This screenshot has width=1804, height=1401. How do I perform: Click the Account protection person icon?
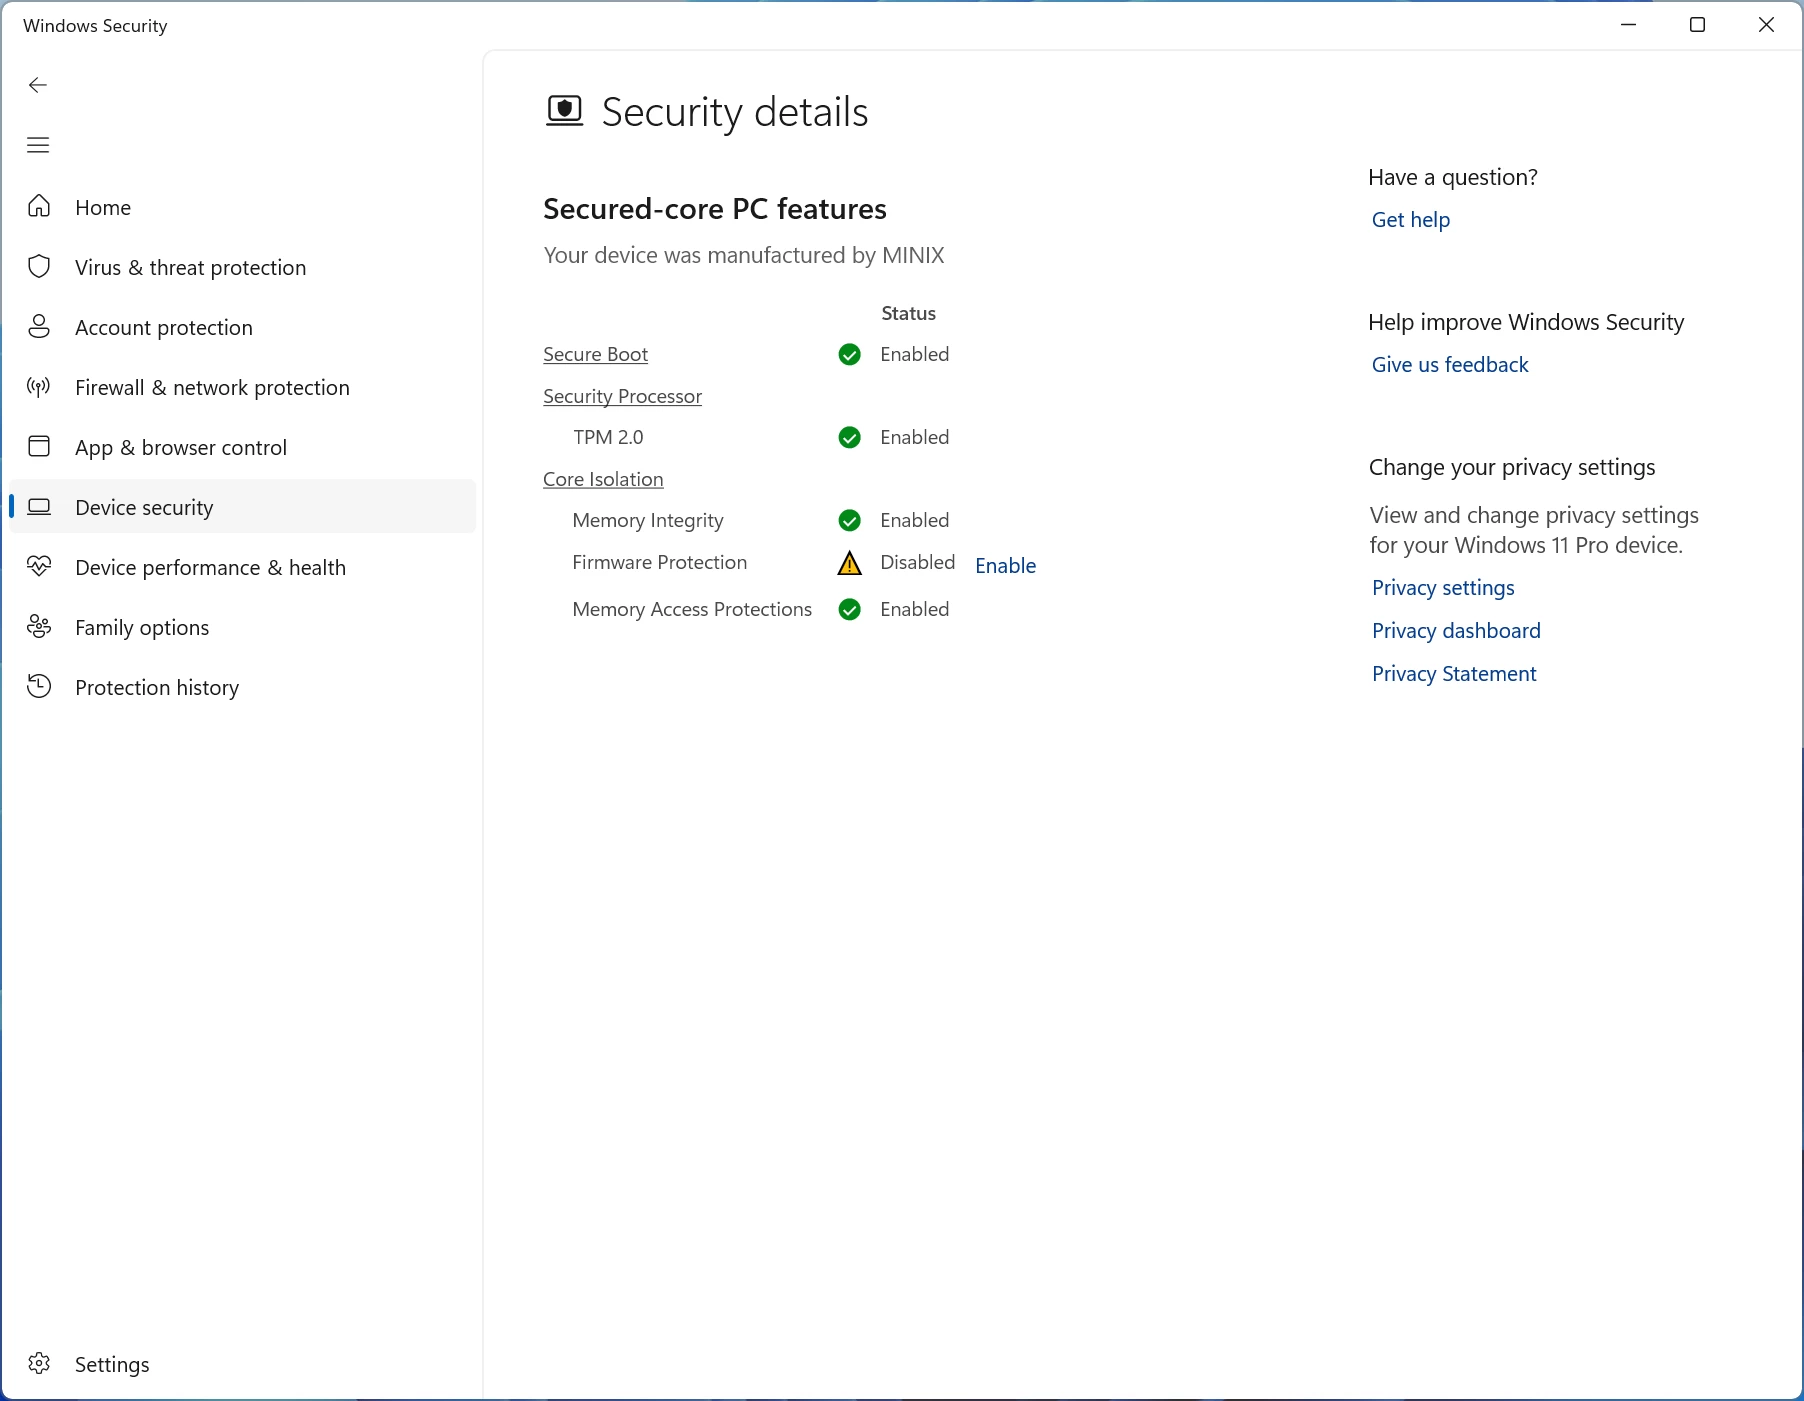pyautogui.click(x=39, y=327)
